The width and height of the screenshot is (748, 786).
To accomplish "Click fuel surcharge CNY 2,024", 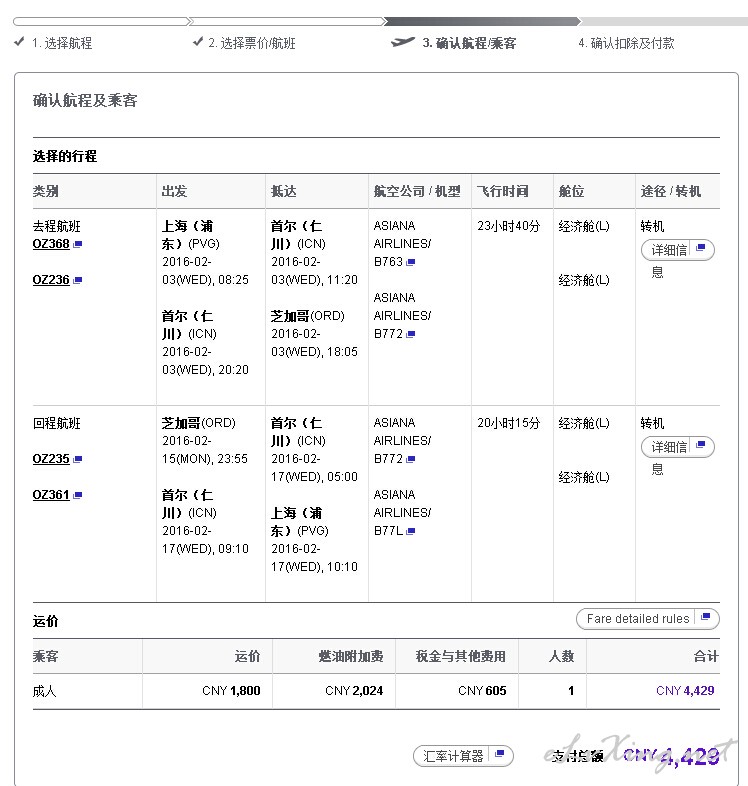I will (x=354, y=691).
